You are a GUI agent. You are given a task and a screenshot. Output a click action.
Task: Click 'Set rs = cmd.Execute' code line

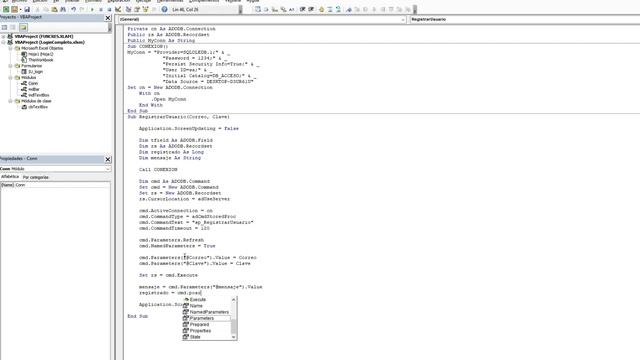click(x=168, y=275)
